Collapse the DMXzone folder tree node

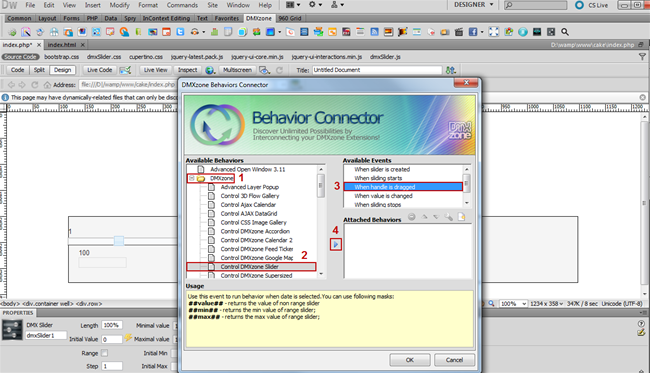[x=192, y=178]
